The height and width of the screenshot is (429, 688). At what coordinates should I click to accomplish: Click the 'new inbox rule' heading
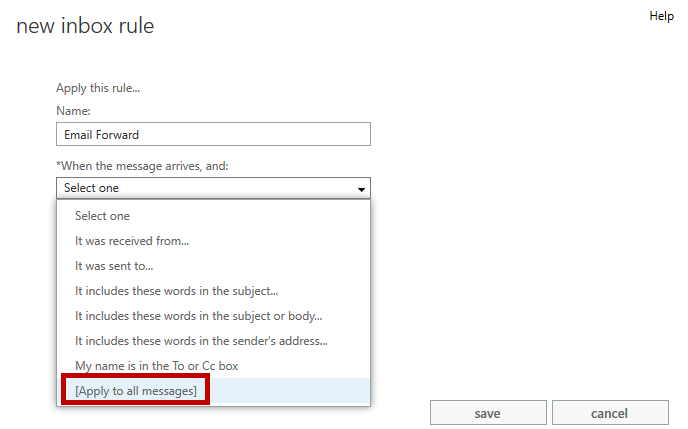85,25
